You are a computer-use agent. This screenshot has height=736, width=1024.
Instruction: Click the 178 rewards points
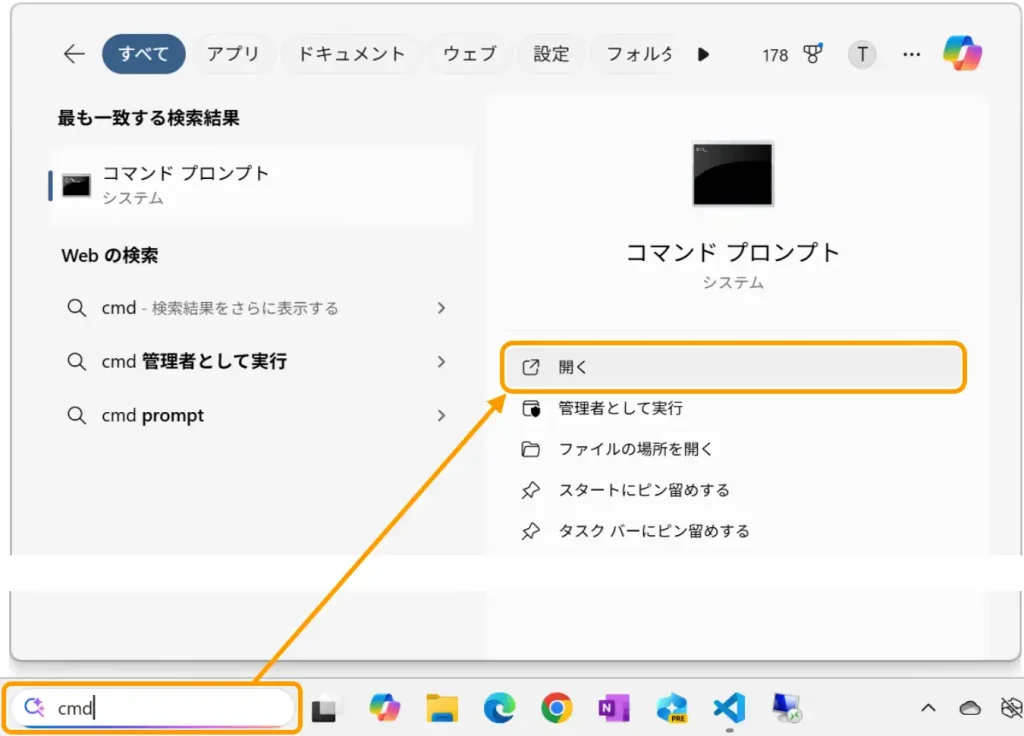coord(775,55)
